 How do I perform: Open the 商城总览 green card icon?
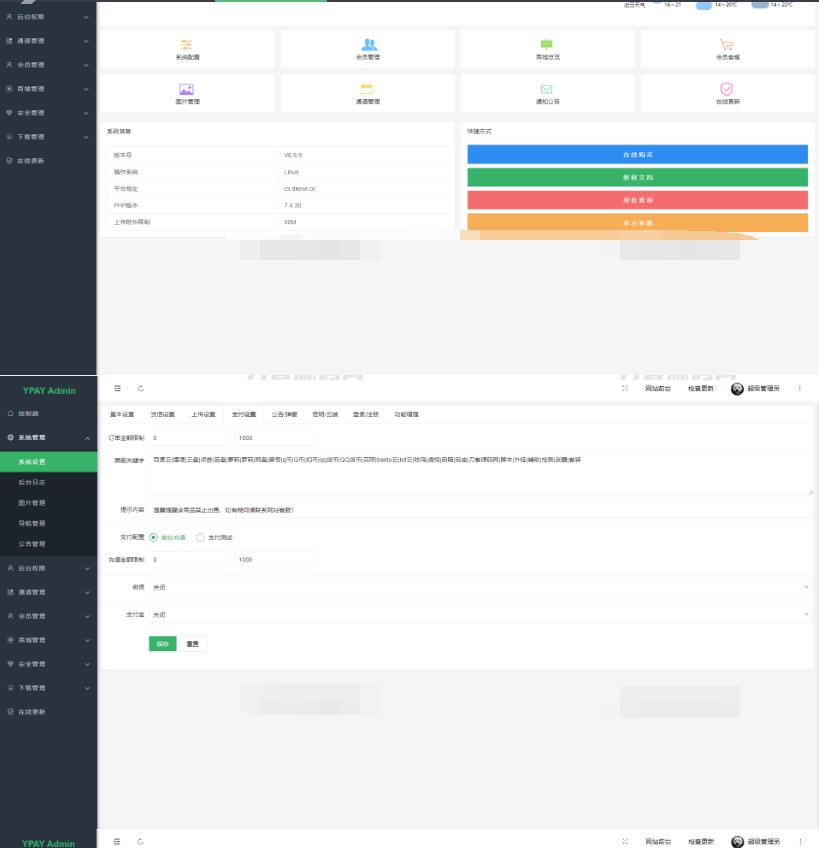tap(546, 45)
